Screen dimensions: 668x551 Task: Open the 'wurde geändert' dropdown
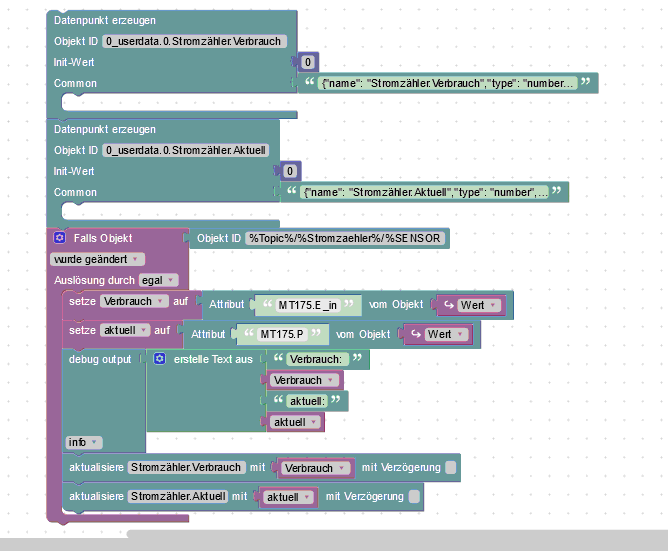click(97, 259)
